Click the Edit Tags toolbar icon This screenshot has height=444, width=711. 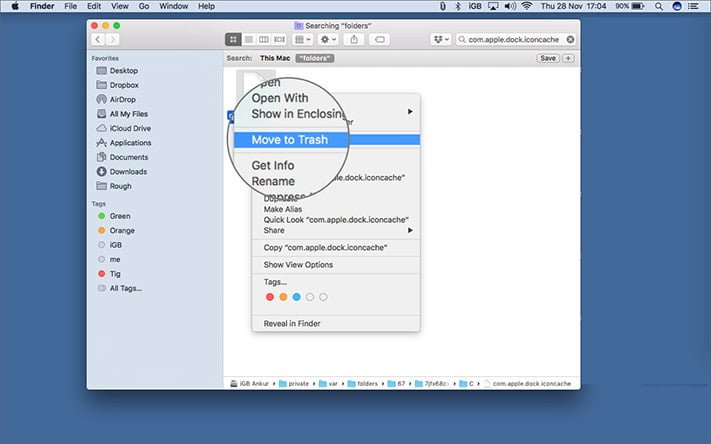click(x=380, y=39)
